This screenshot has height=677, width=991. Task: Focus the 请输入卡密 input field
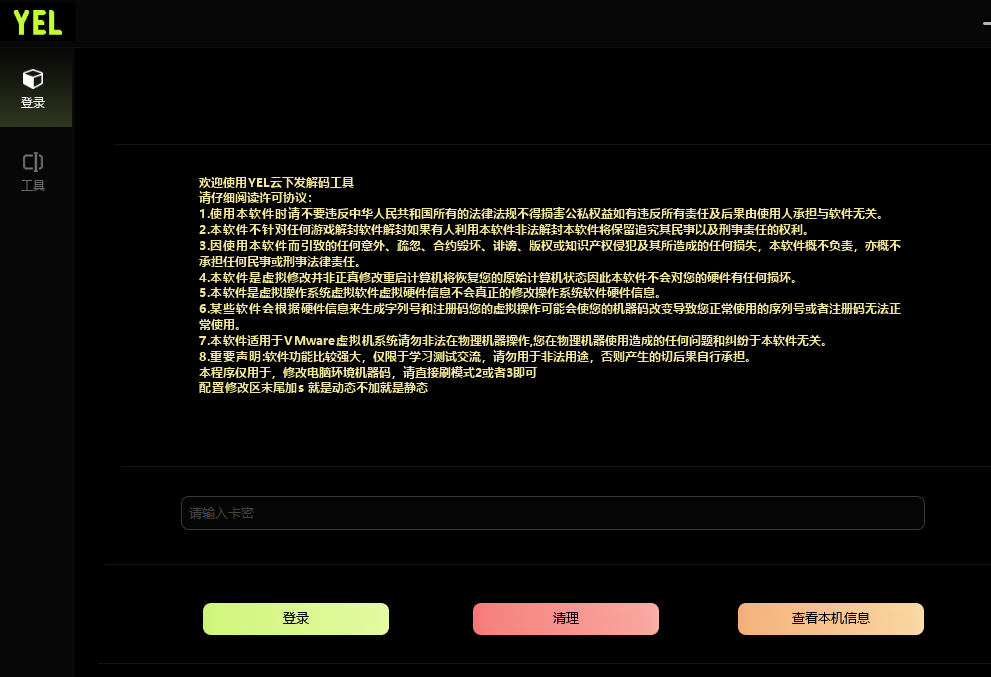tap(552, 513)
